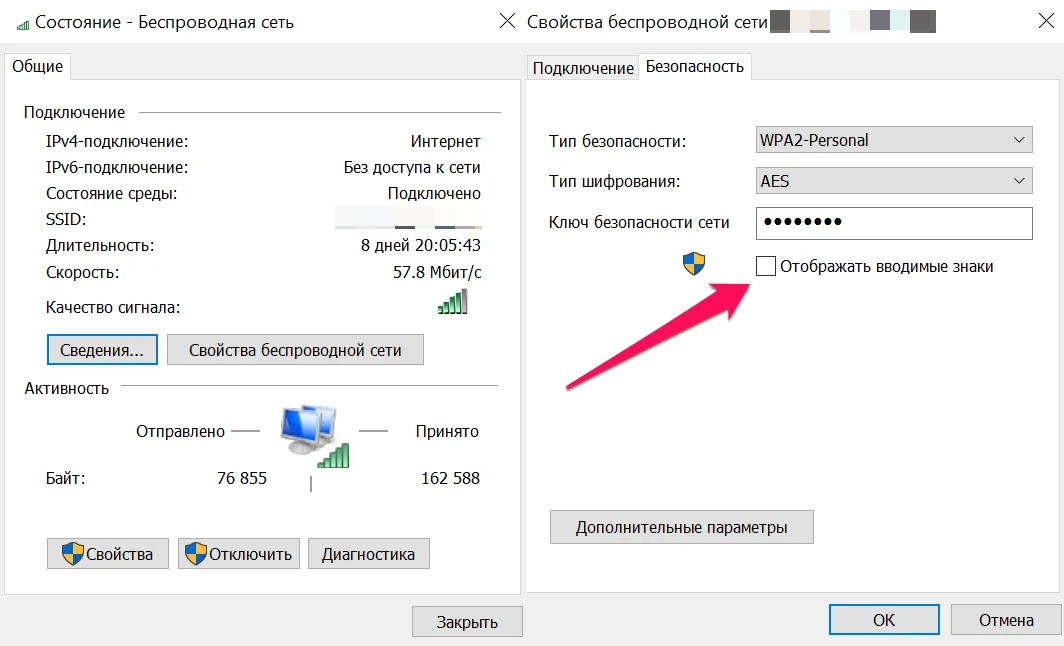Run Диагностика button
Screen dimensions: 1064x646
point(368,554)
